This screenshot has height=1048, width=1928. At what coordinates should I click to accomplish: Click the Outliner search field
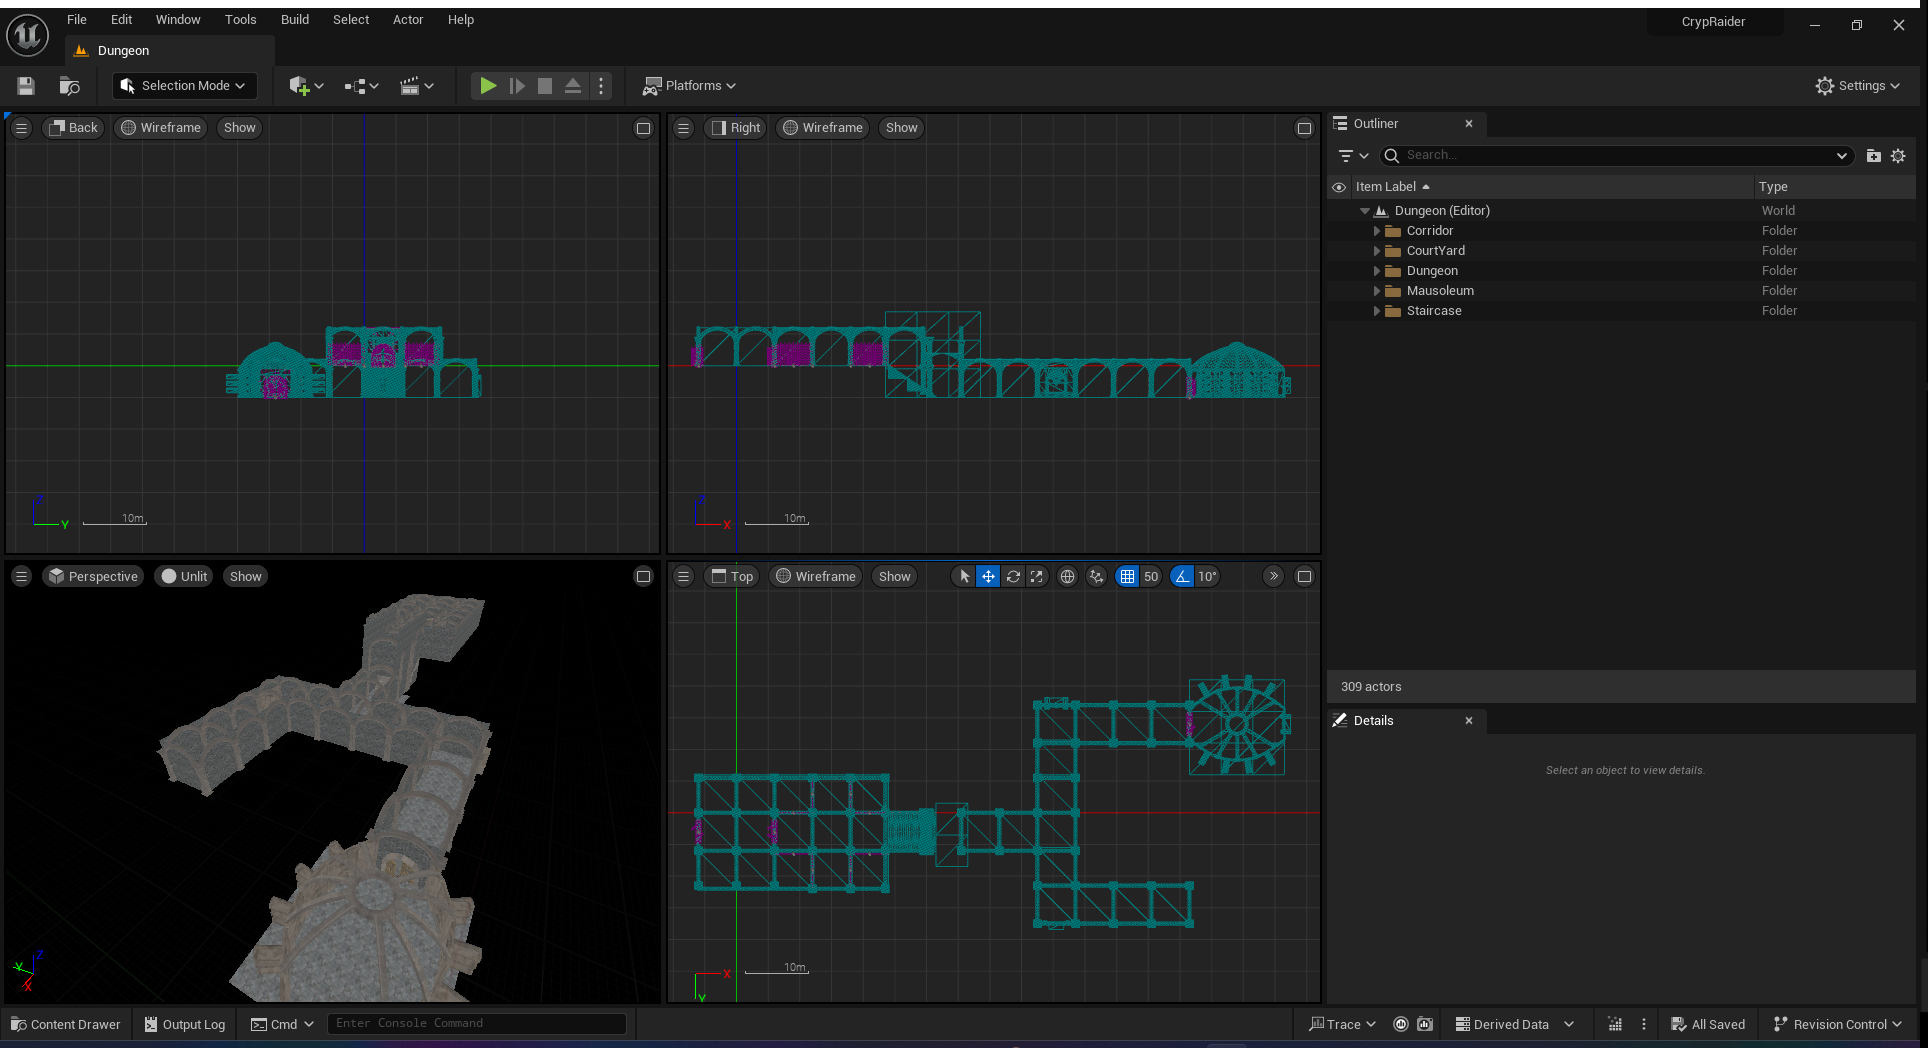1616,155
